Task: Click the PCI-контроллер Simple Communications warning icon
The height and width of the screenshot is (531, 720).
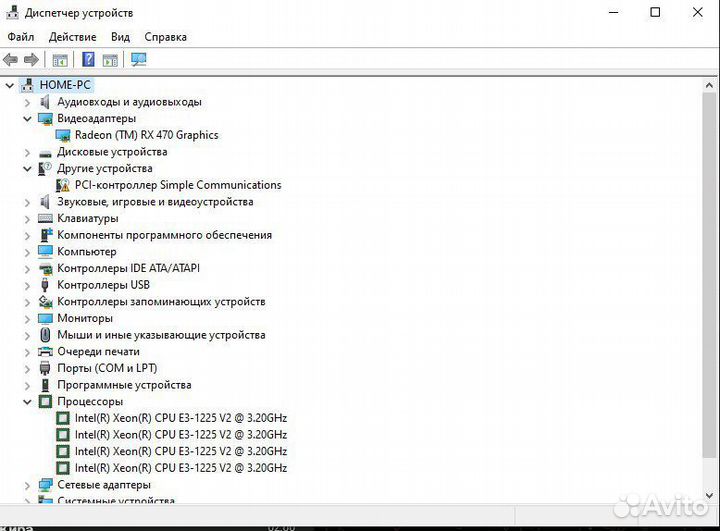Action: tap(63, 185)
